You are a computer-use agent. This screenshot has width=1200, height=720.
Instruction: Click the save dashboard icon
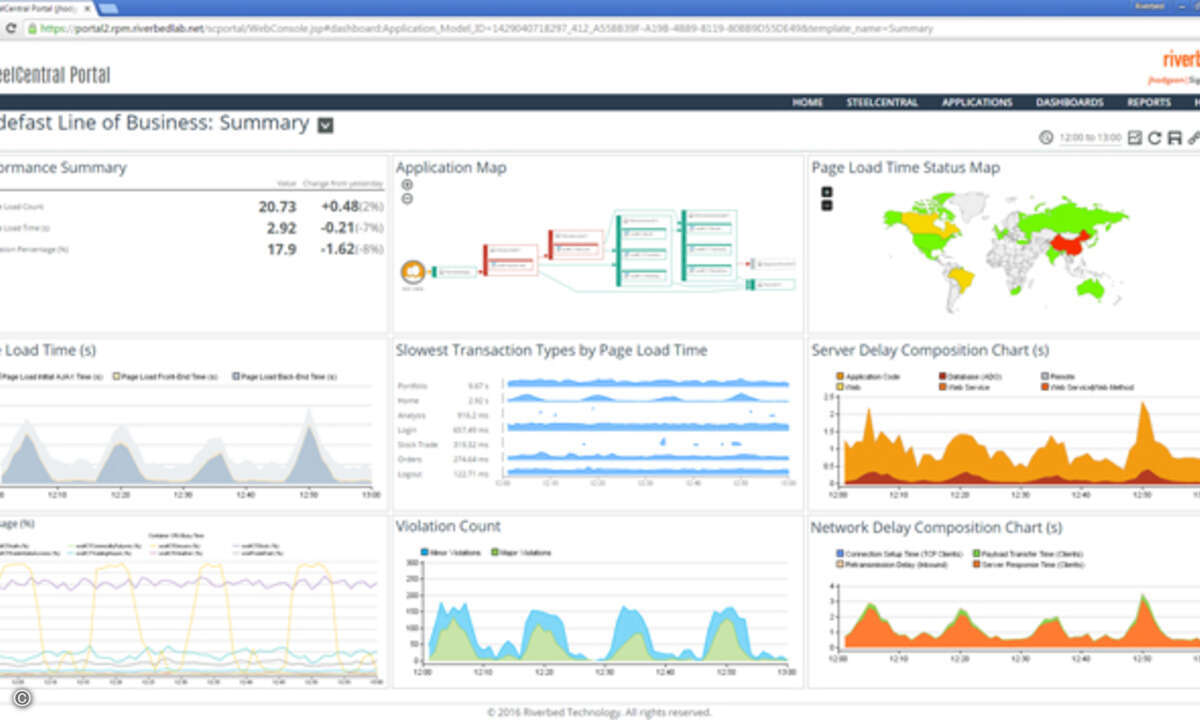click(x=1174, y=138)
